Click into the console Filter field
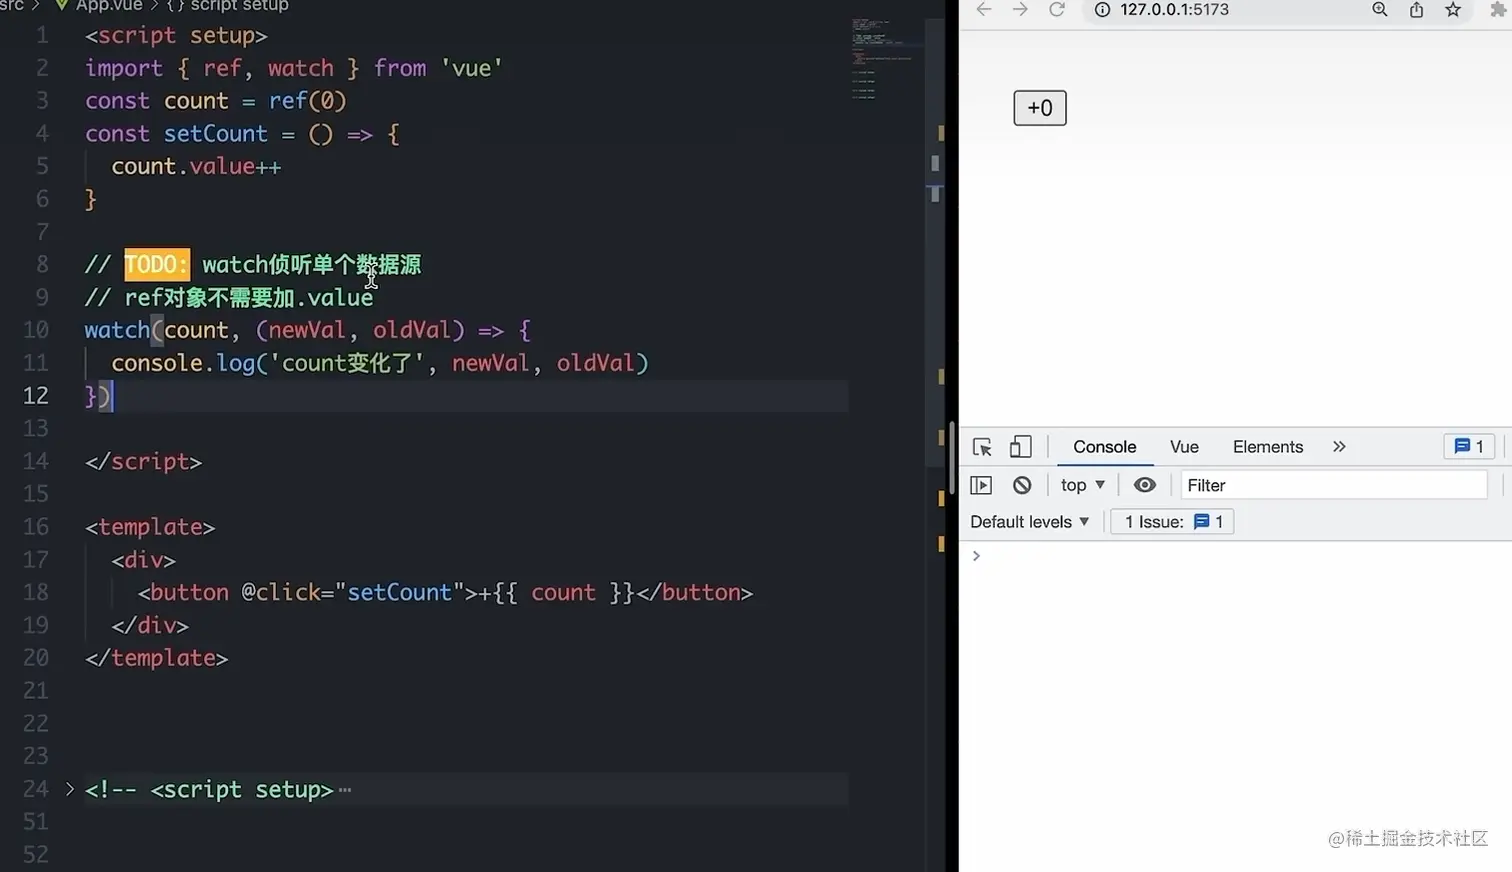1512x872 pixels. 1334,485
